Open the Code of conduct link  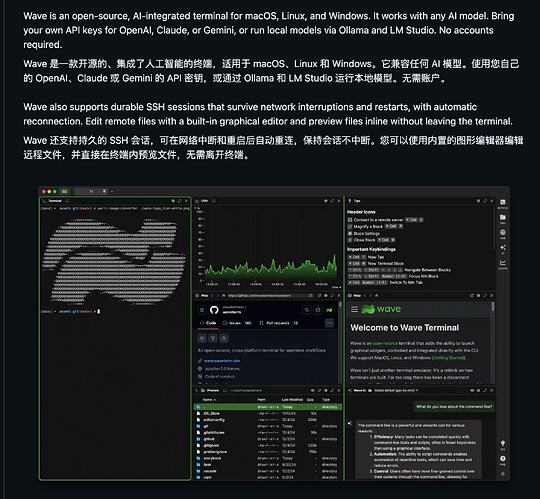pos(220,376)
